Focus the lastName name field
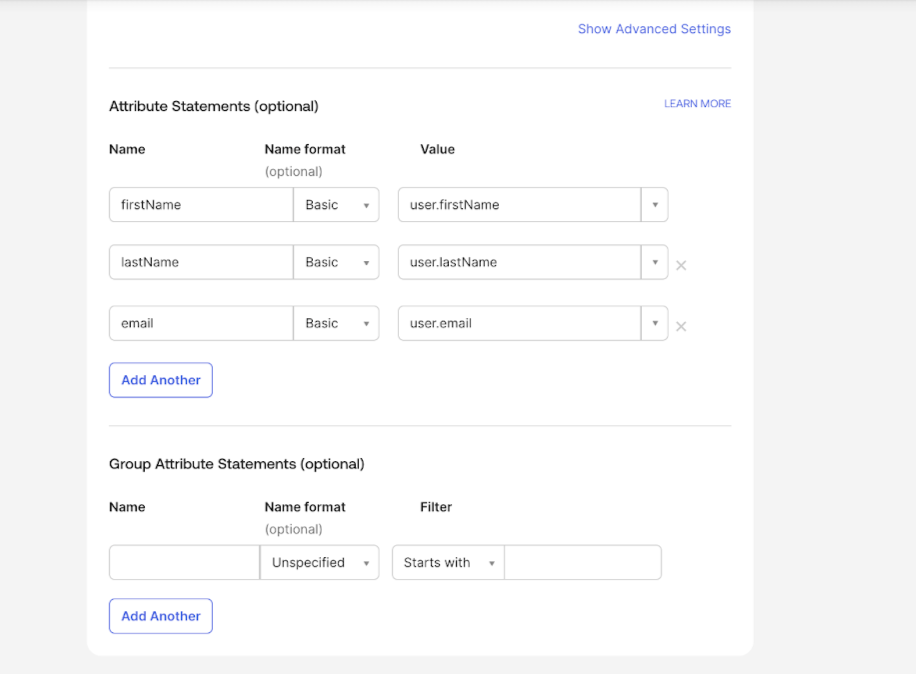The height and width of the screenshot is (674, 916). click(201, 262)
